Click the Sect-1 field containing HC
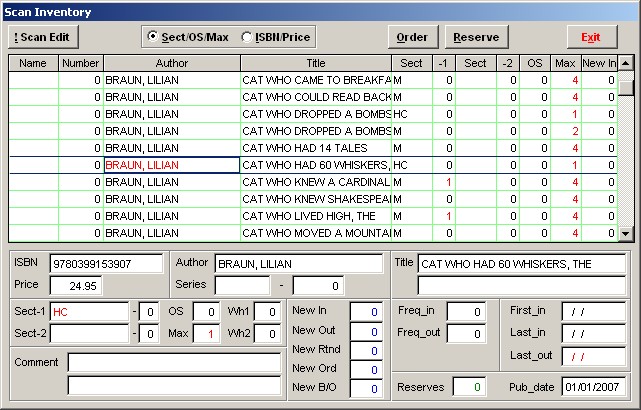Image resolution: width=641 pixels, height=410 pixels. point(90,312)
